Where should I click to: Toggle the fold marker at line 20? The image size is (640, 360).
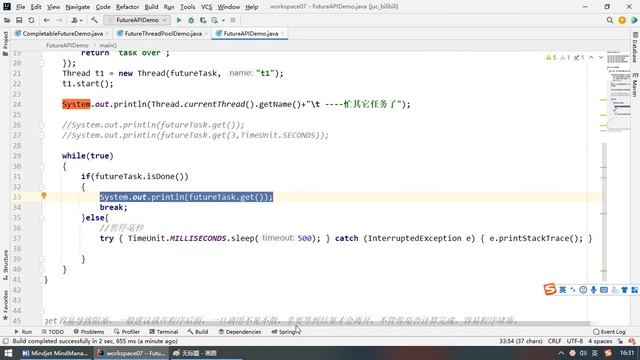pyautogui.click(x=42, y=63)
